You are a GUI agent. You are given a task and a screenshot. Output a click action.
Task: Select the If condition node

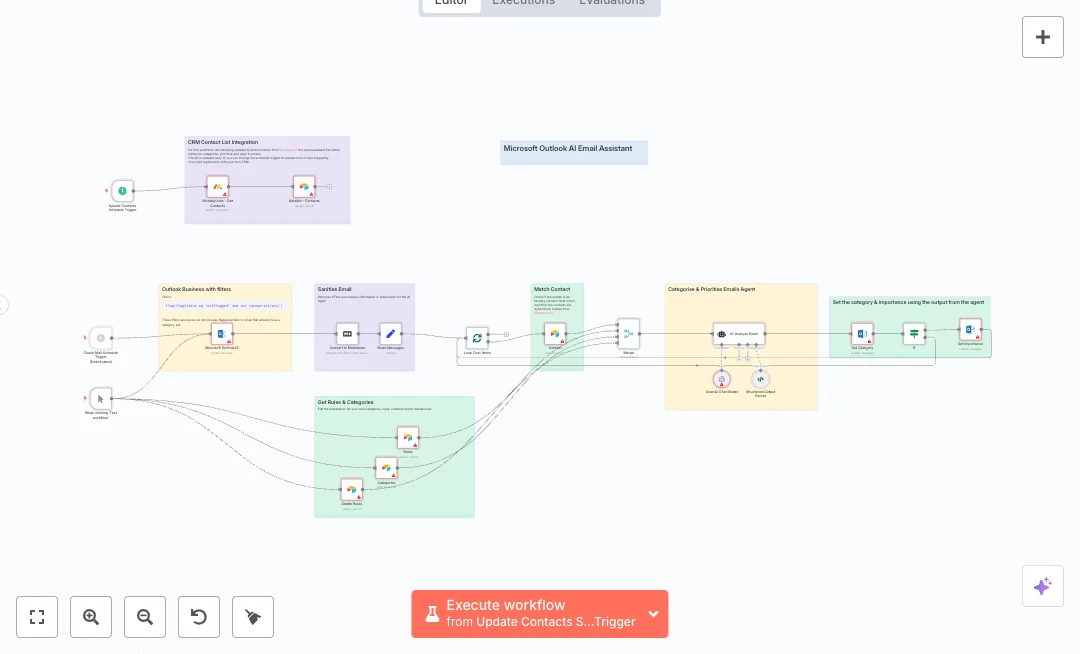click(914, 333)
